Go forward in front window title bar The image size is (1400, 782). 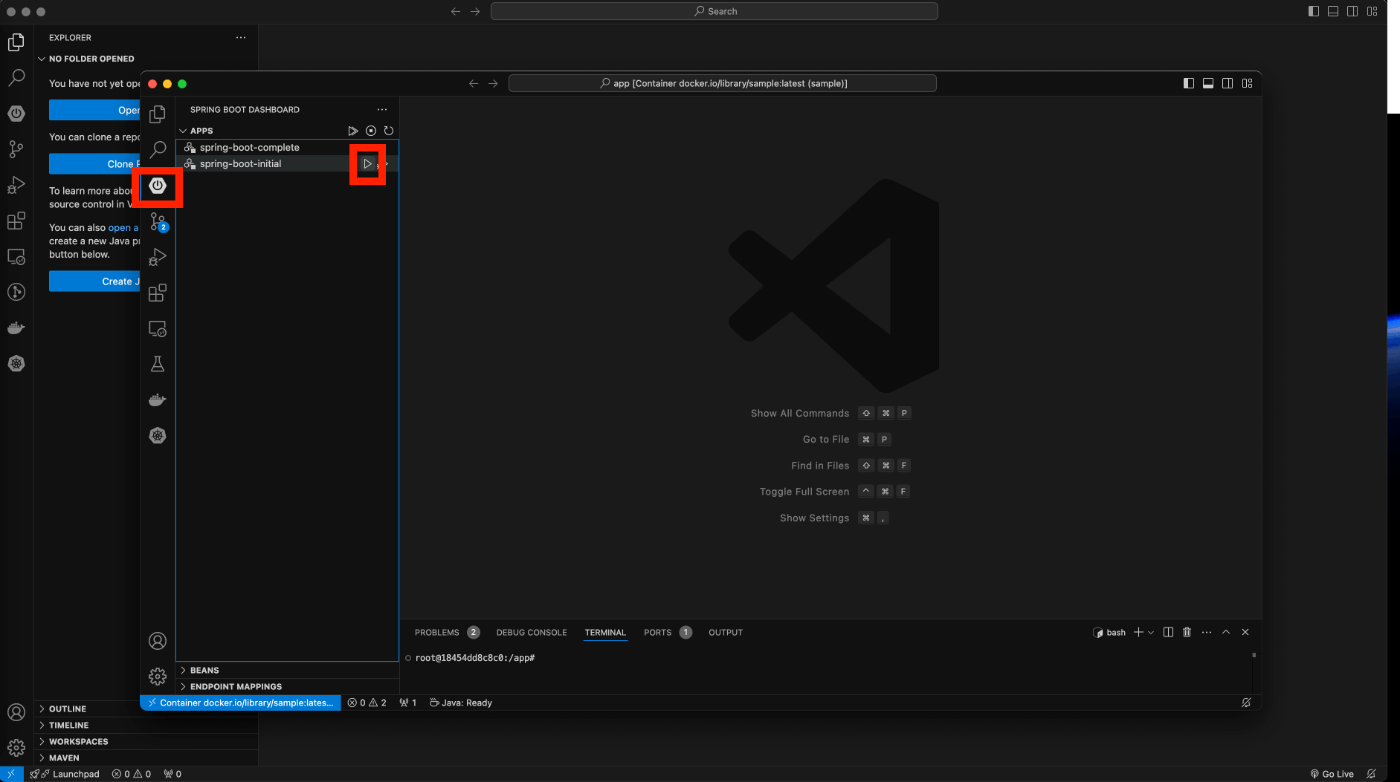(x=492, y=84)
